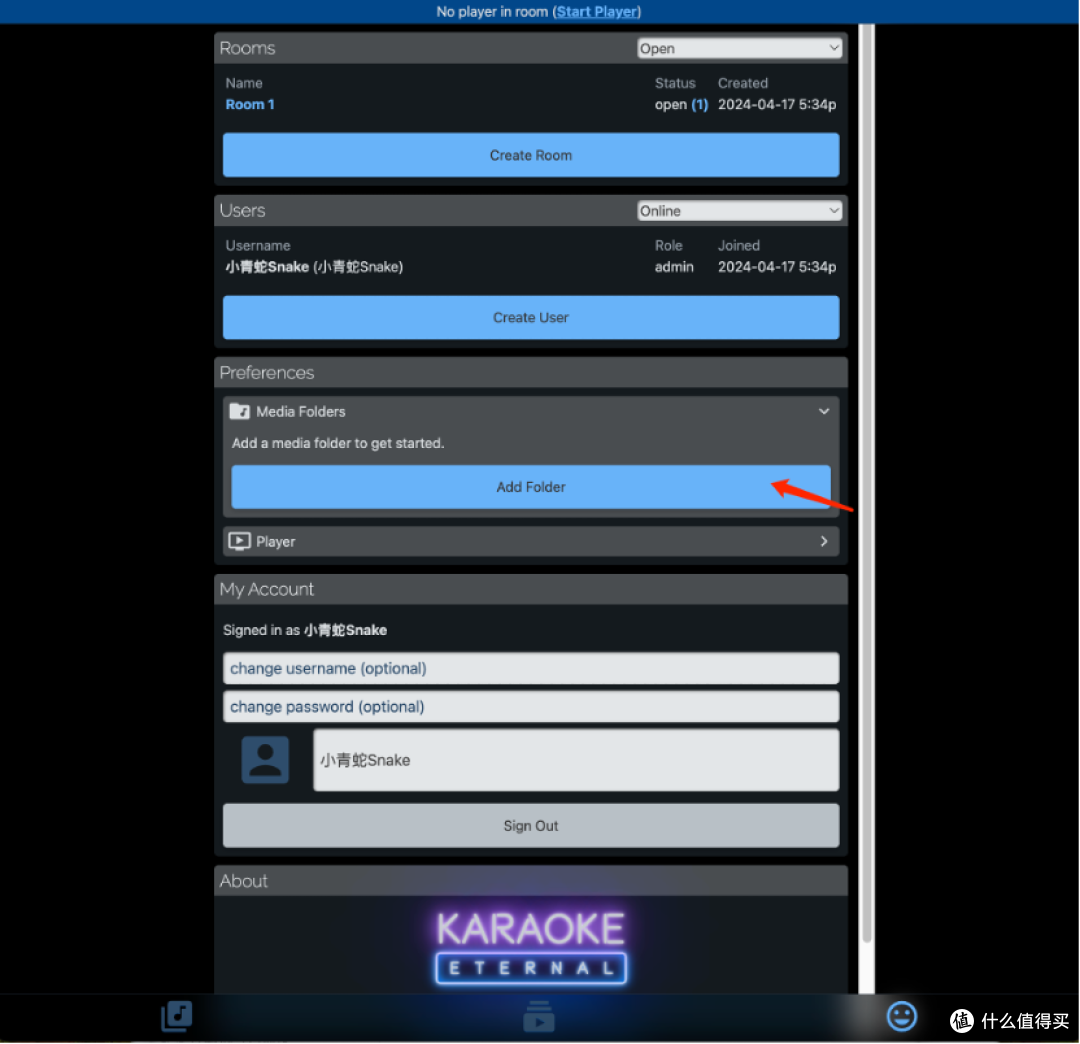Click the Karaoke Eternal logo
The image size is (1080, 1044).
click(531, 948)
